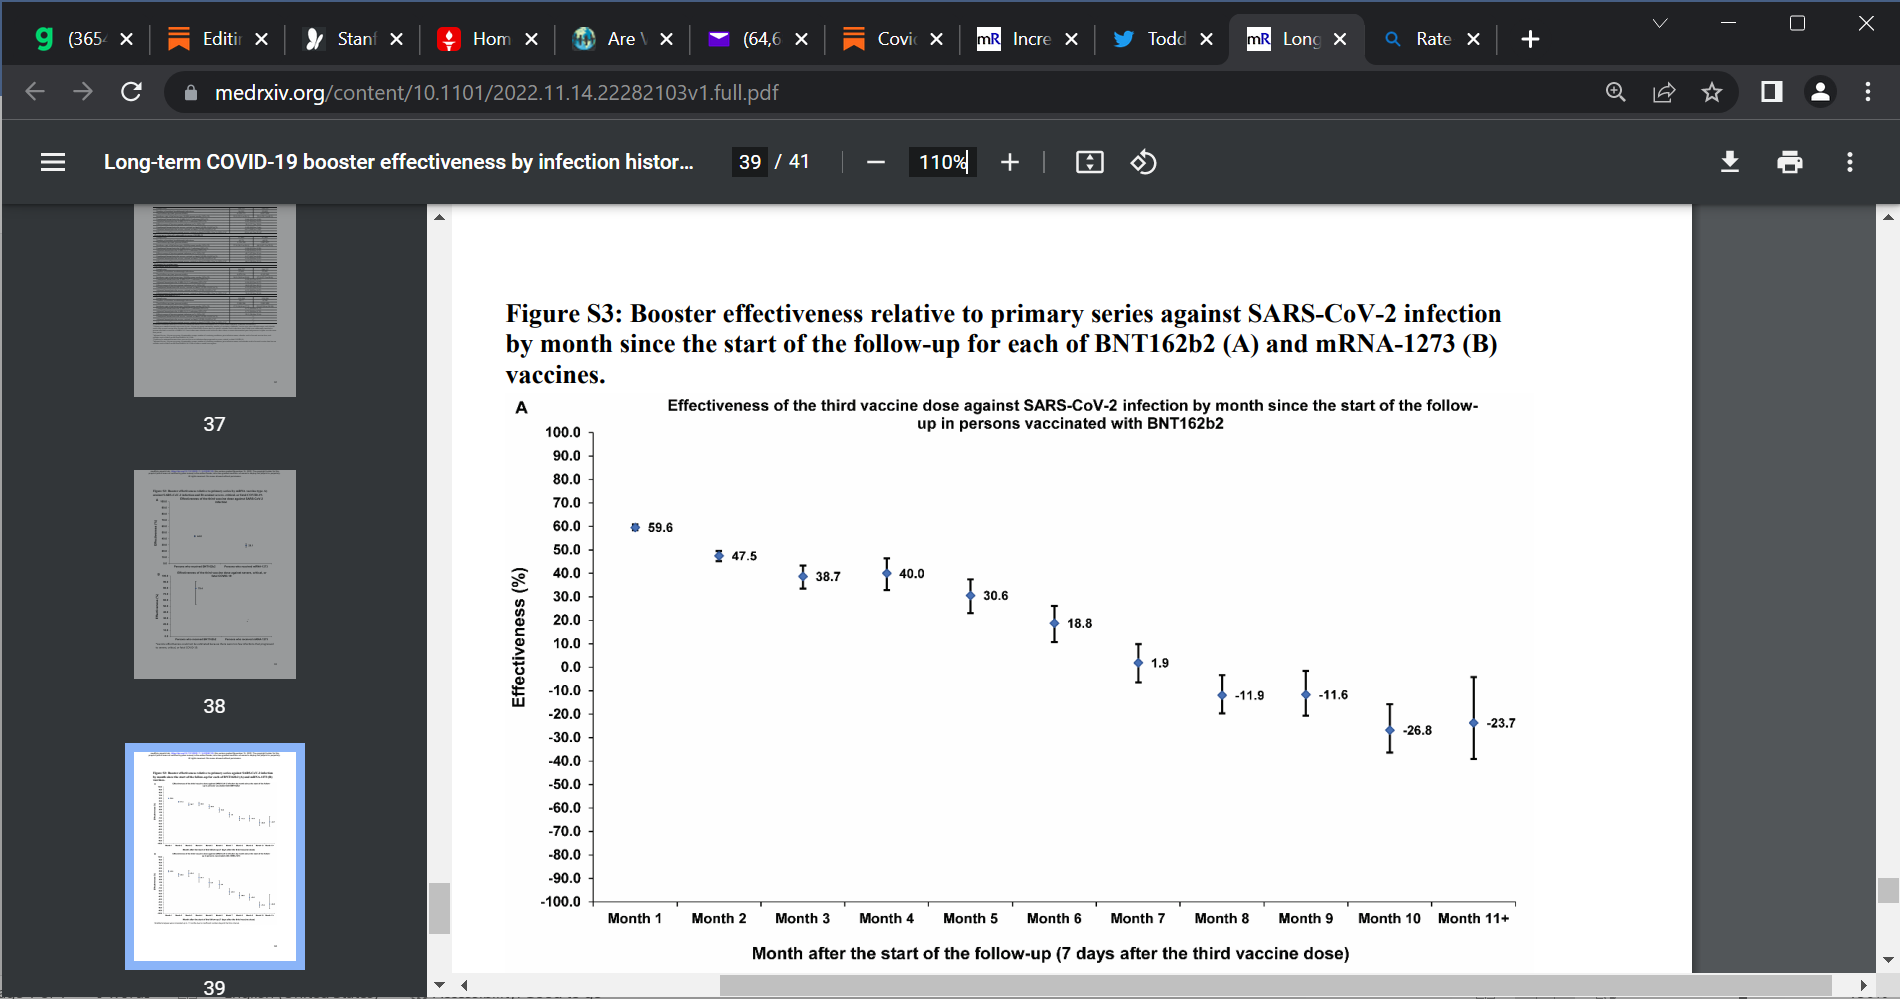Bookmark this page with star icon
Screen dimensions: 1900x999
1712,92
